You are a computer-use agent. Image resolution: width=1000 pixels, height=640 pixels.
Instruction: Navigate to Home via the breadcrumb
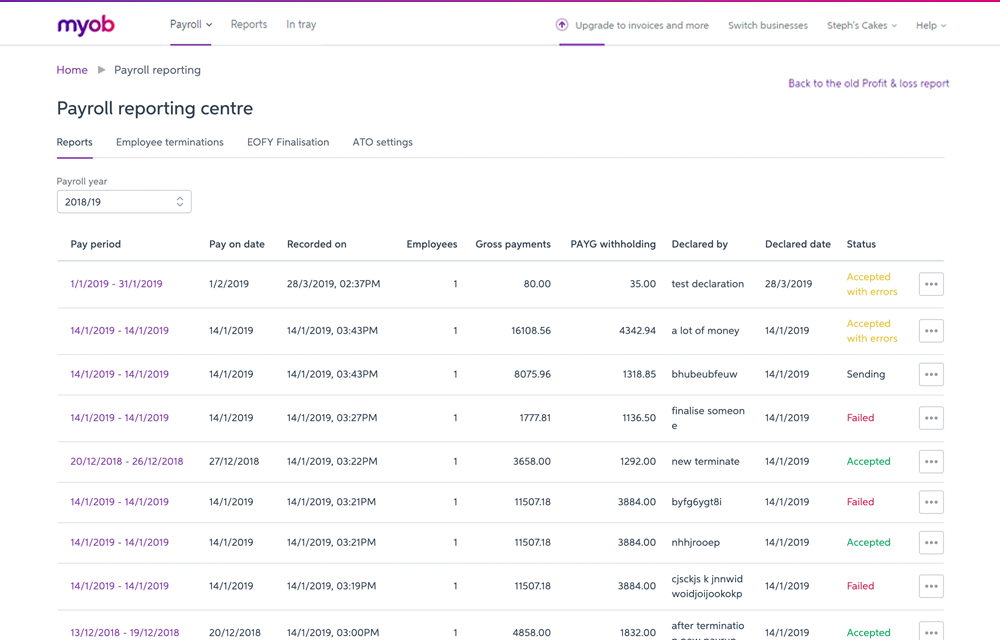pyautogui.click(x=71, y=70)
